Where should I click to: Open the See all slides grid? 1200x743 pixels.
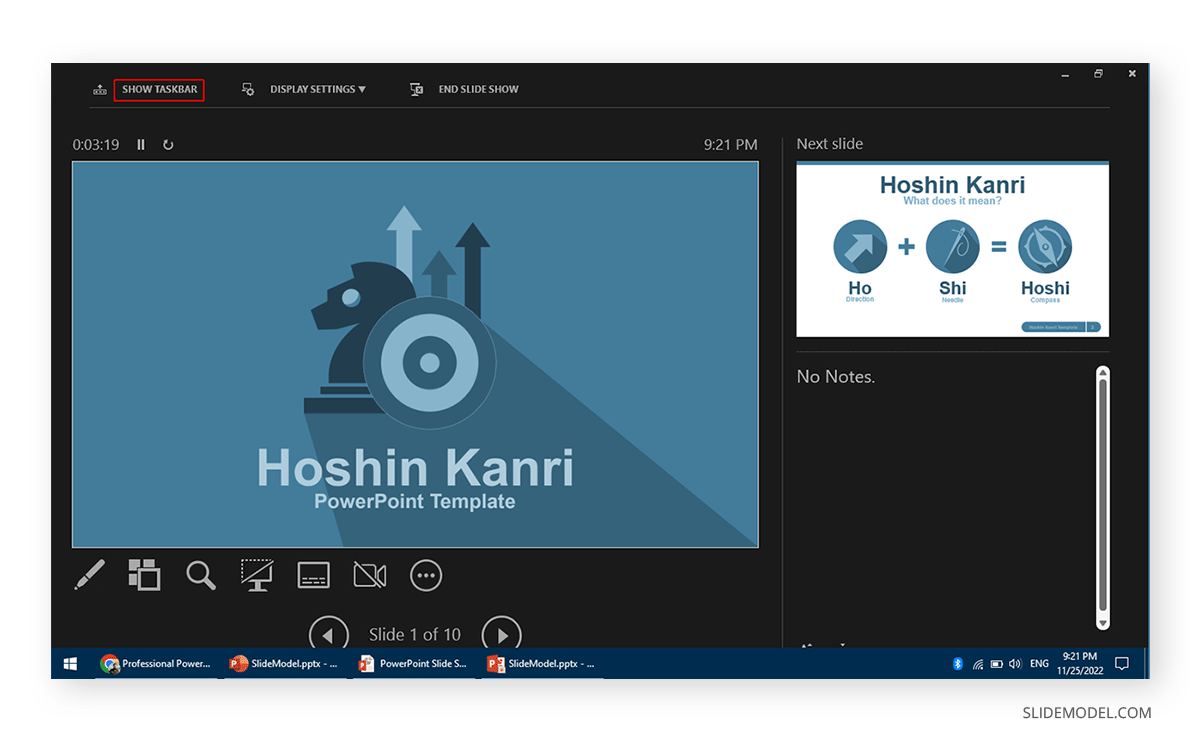click(x=144, y=575)
